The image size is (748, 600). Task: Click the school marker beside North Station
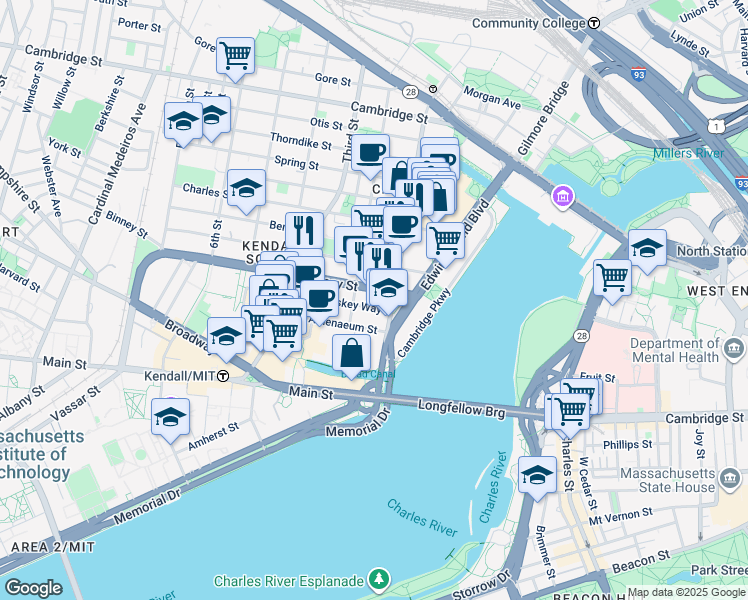[647, 248]
